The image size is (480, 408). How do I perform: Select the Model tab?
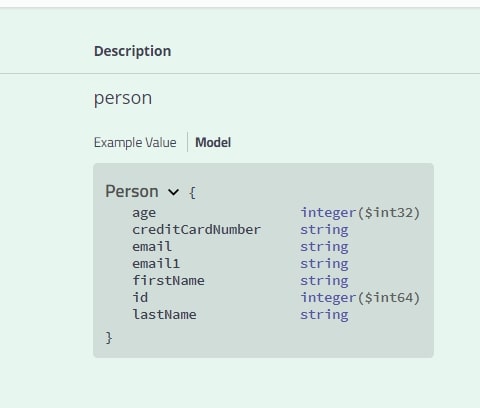pyautogui.click(x=213, y=143)
